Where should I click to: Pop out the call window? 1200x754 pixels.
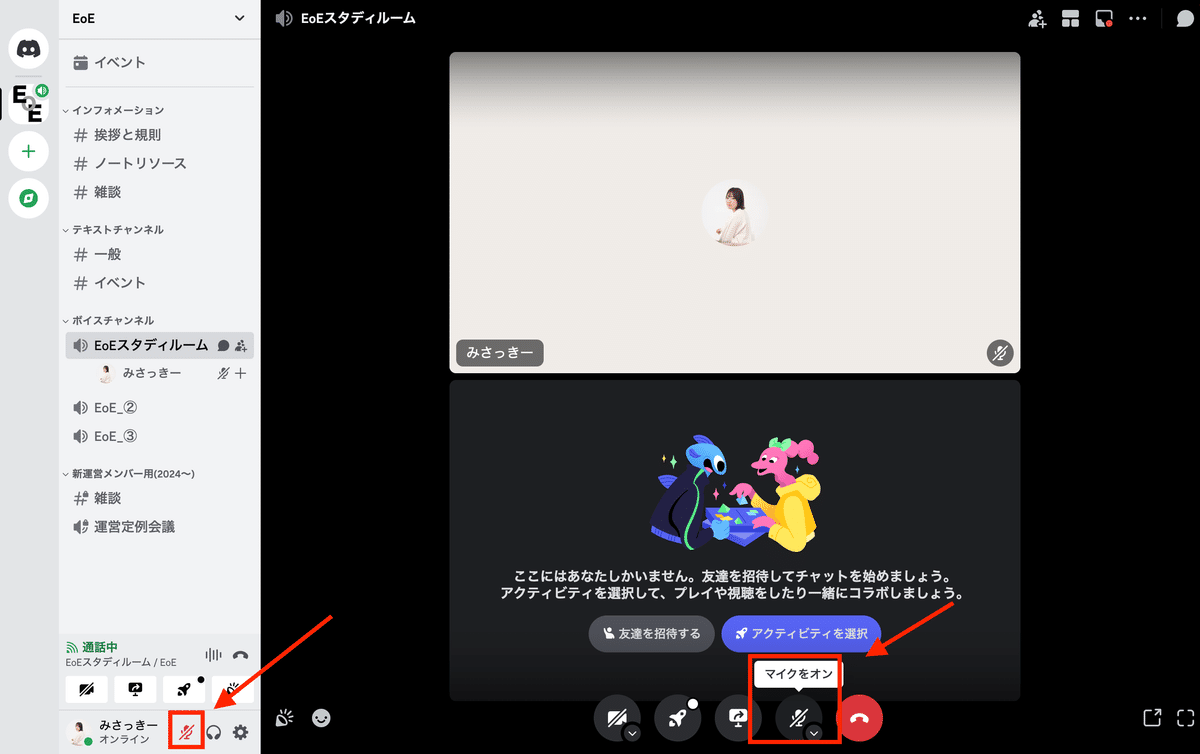(1152, 717)
